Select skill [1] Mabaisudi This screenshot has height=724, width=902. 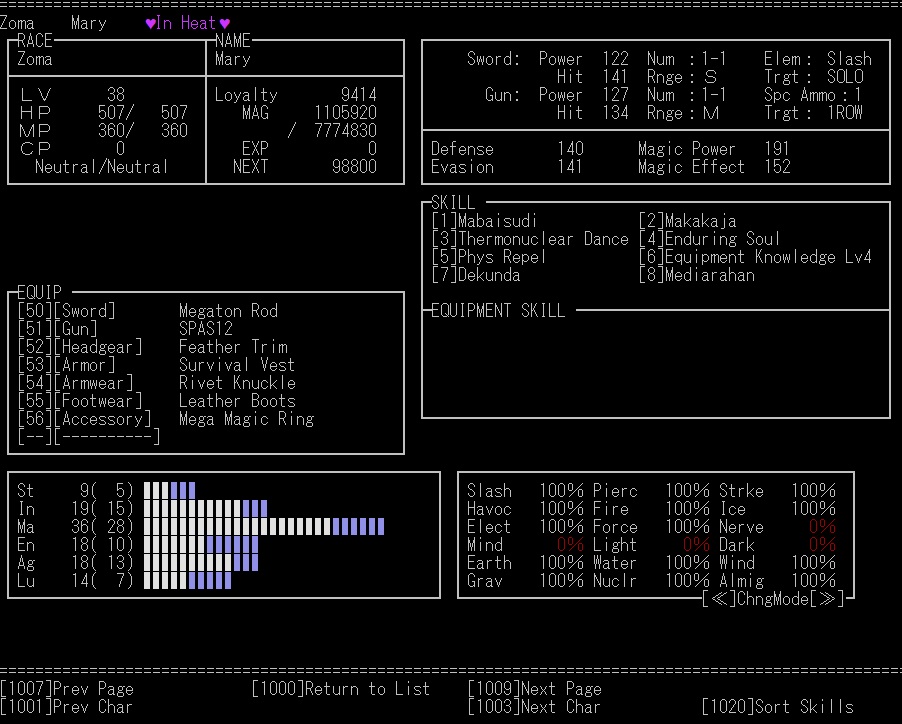[x=485, y=221]
